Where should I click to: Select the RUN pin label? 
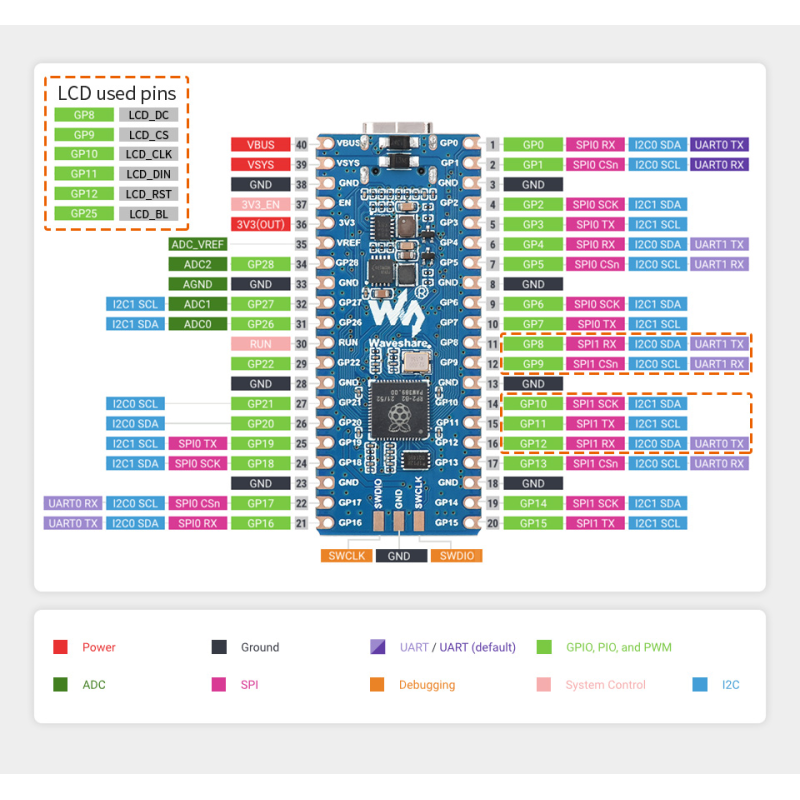click(x=260, y=343)
